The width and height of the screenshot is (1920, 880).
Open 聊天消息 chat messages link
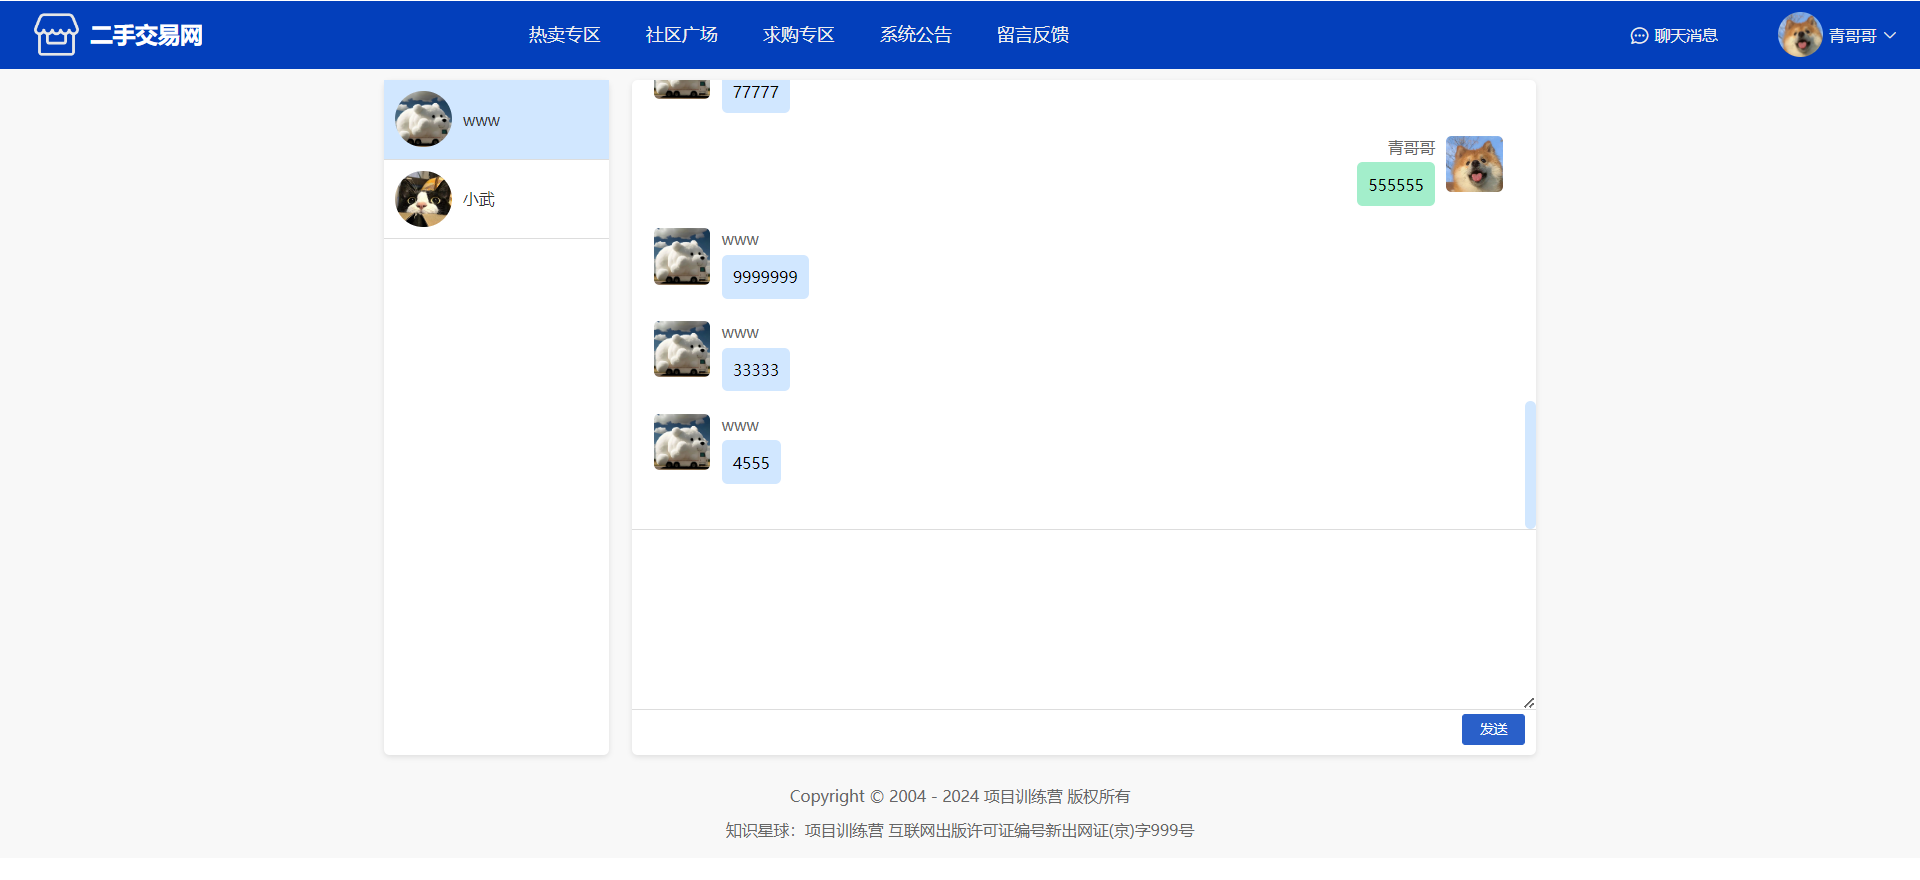(x=1685, y=36)
